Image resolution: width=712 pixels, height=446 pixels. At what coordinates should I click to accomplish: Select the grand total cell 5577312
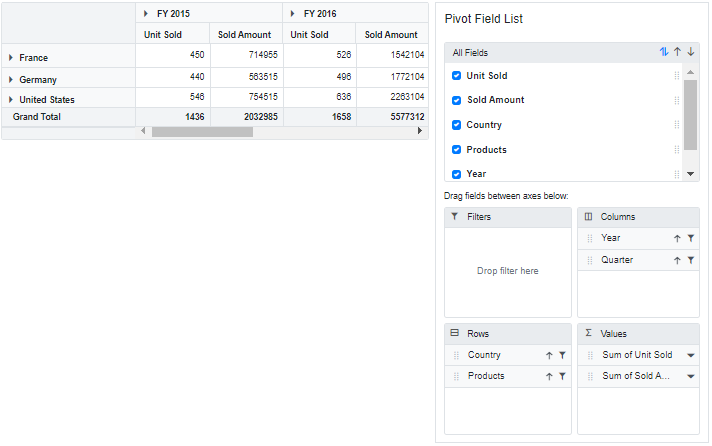(x=392, y=117)
